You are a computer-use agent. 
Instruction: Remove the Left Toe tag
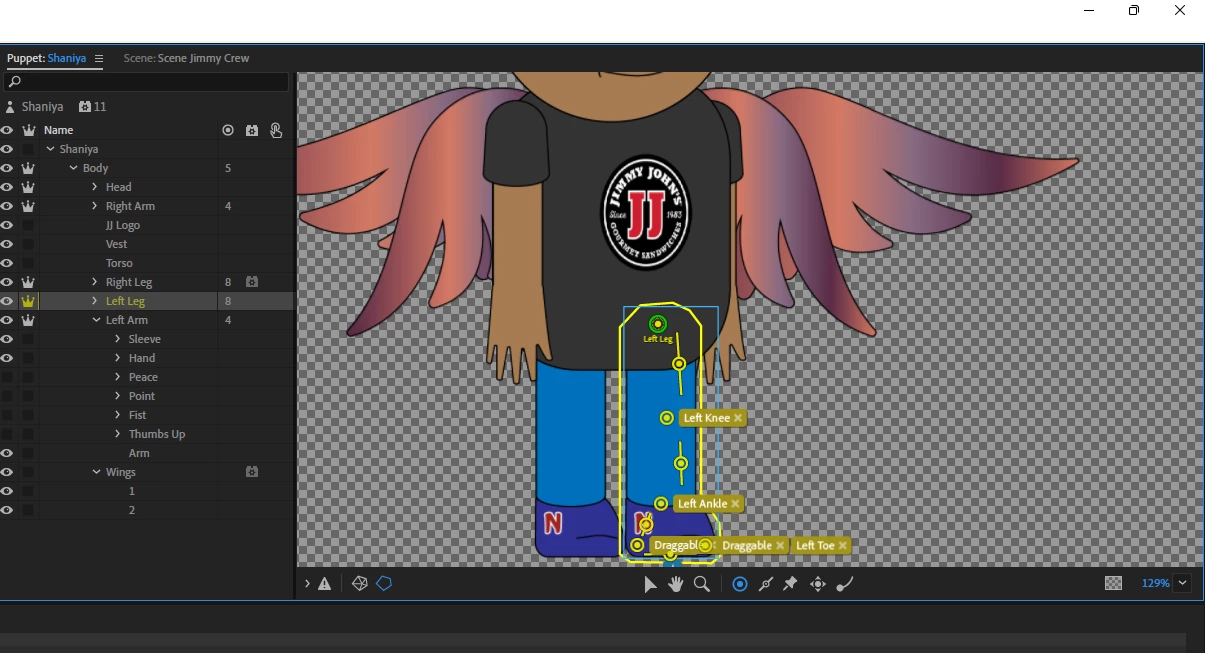tap(843, 546)
